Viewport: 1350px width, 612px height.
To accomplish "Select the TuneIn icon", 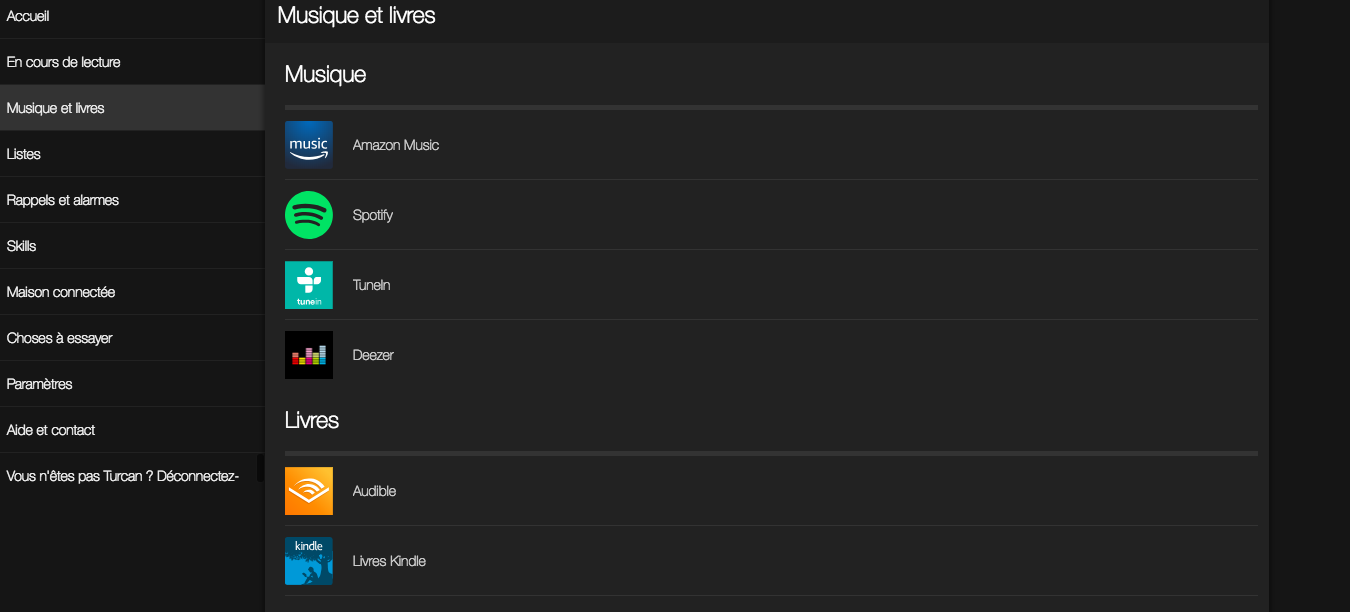I will click(309, 285).
